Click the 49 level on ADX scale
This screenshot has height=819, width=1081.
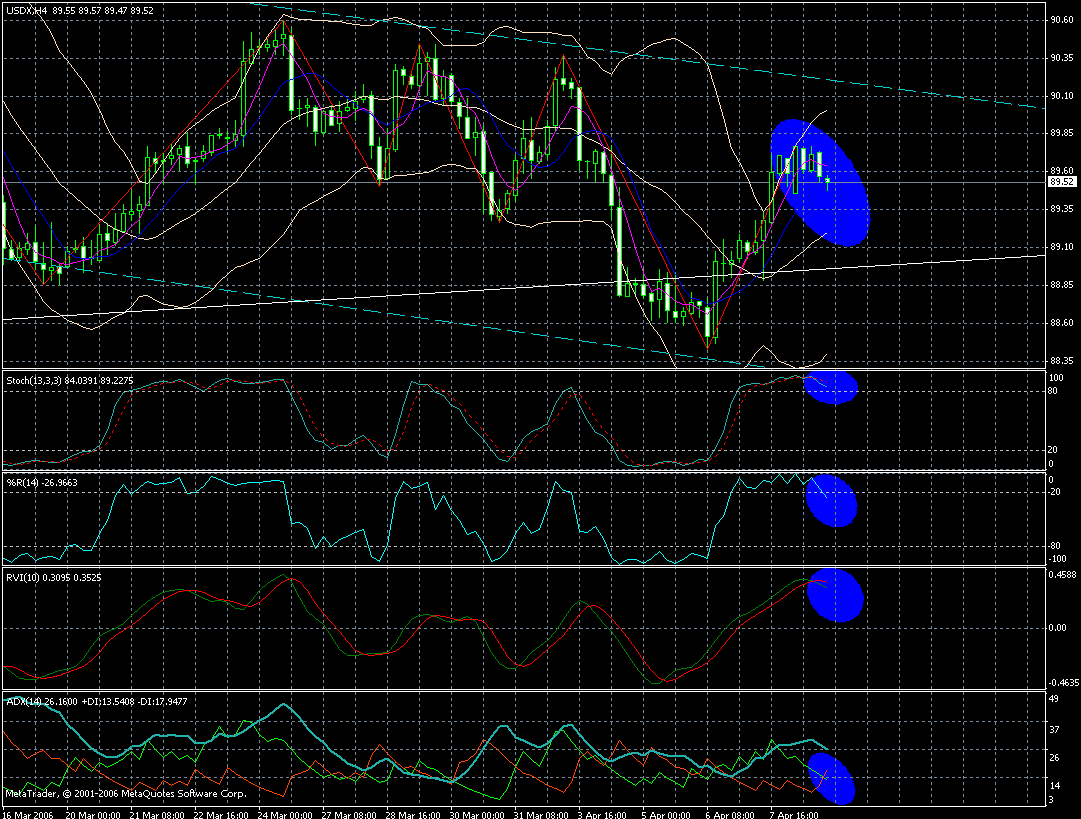[x=1053, y=699]
